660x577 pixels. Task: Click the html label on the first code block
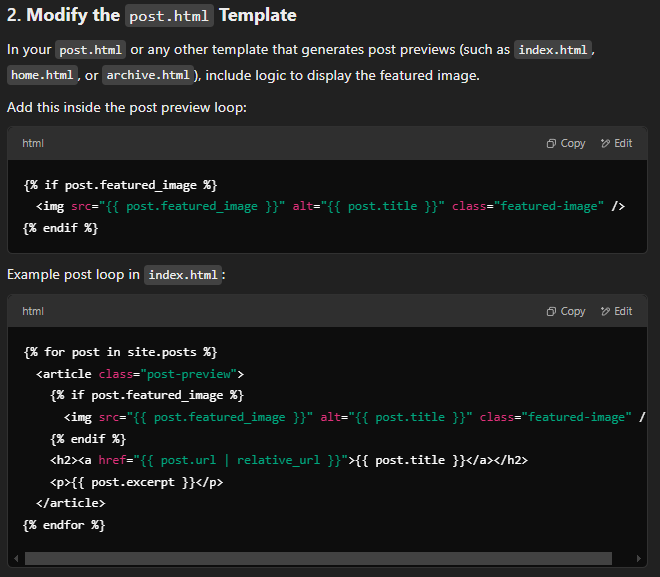pos(33,143)
